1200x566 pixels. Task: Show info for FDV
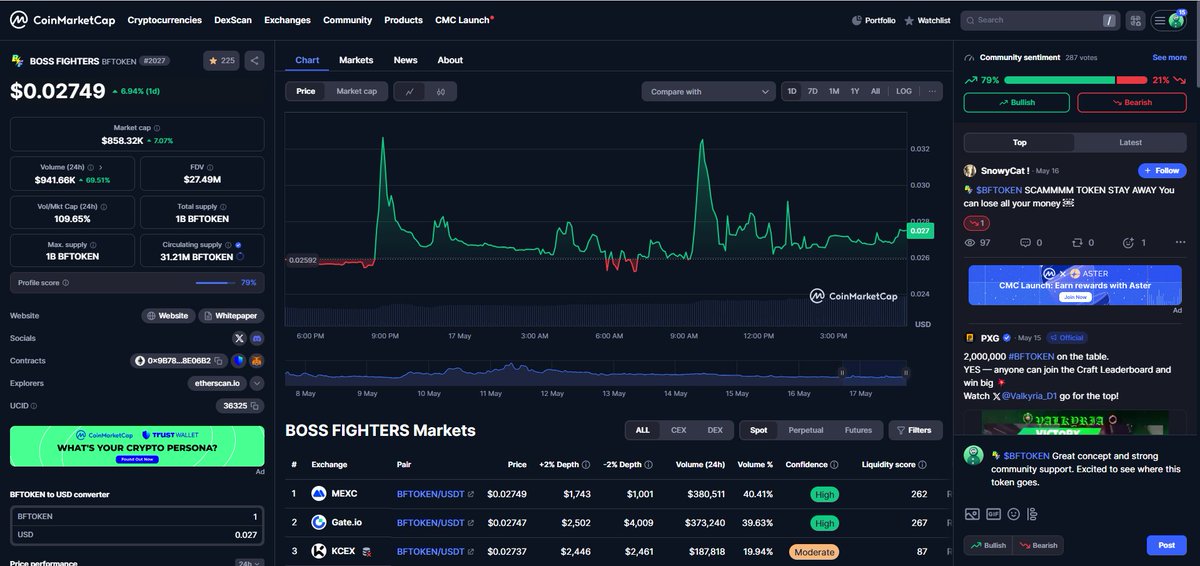click(x=211, y=167)
